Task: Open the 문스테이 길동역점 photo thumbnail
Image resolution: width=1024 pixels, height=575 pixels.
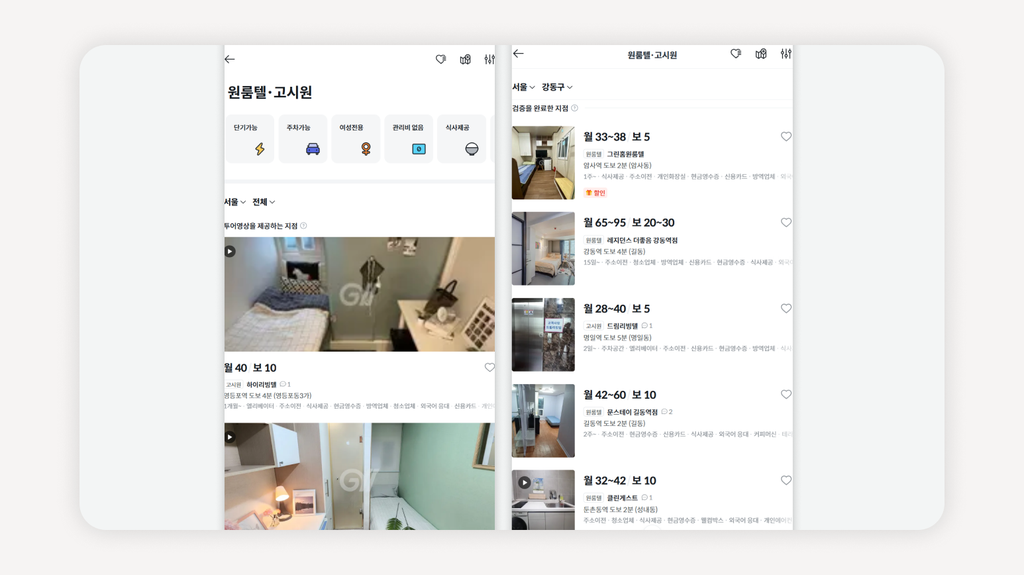Action: click(x=543, y=421)
